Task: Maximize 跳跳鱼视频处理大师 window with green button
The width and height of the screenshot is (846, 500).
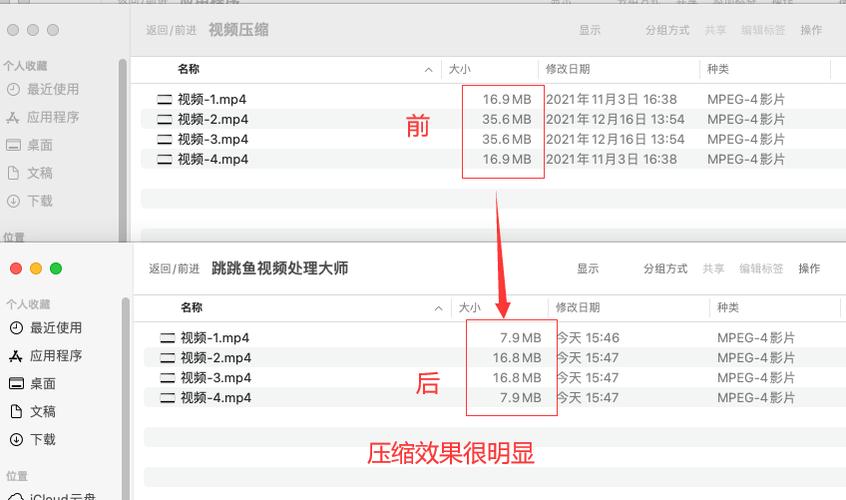Action: pos(56,269)
